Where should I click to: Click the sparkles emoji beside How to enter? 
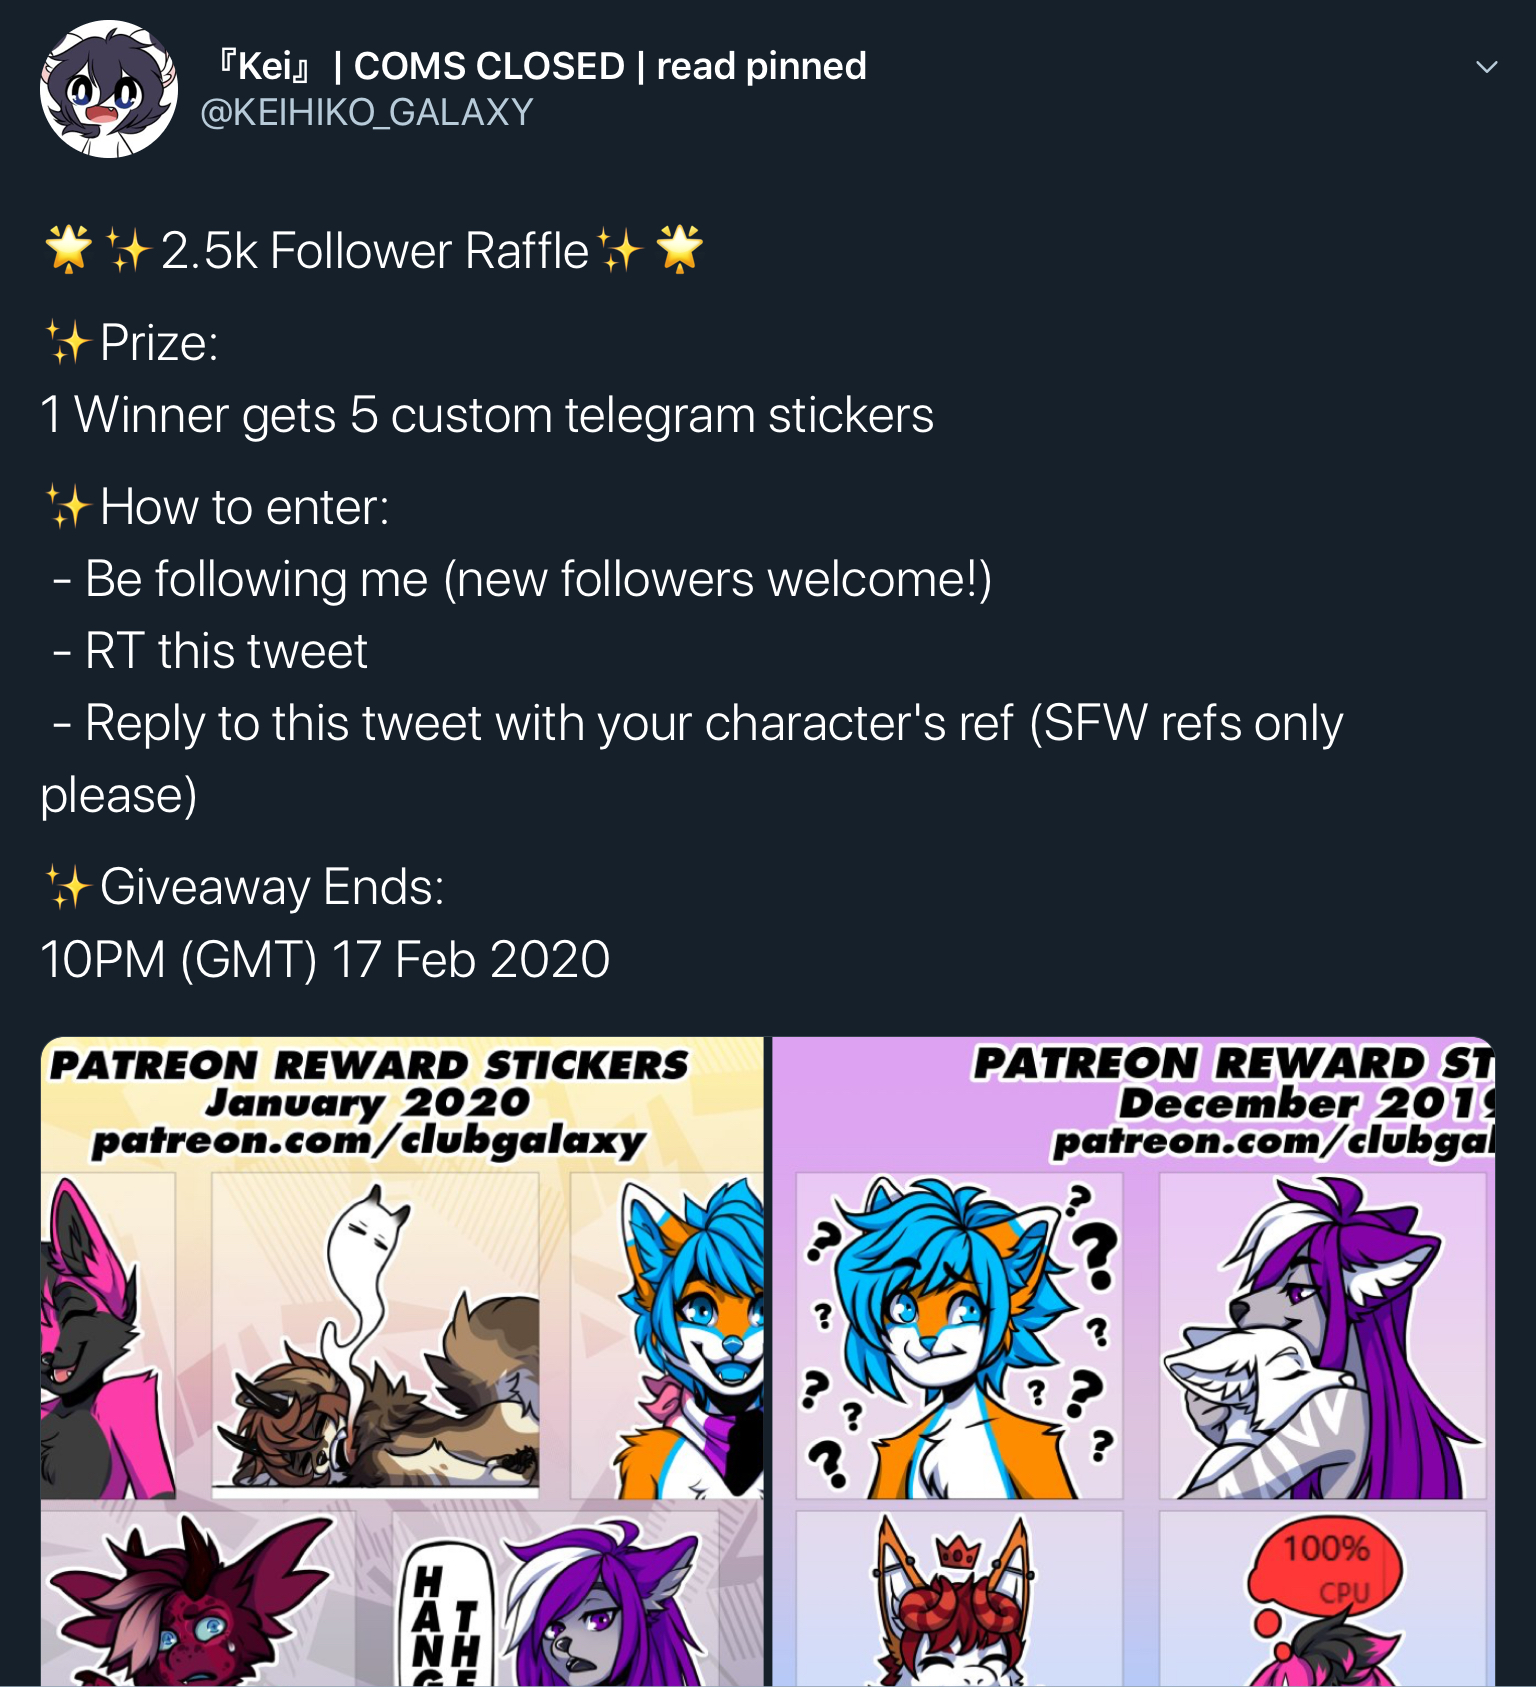point(68,506)
